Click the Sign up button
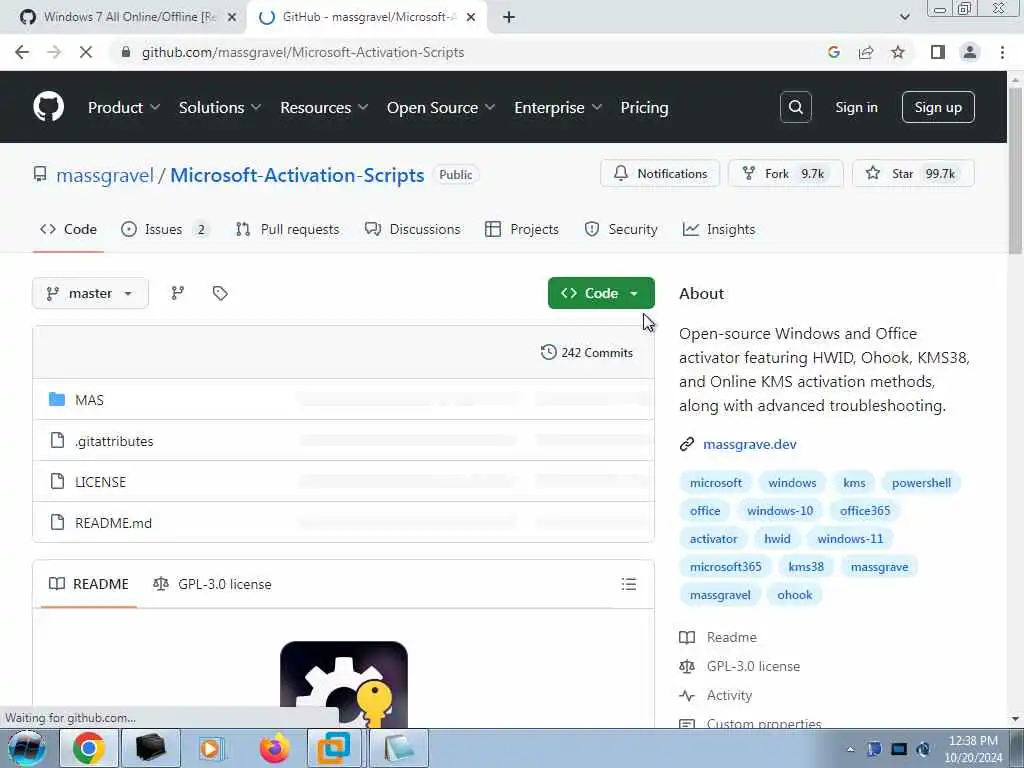Screen dimensions: 1024x768 click(938, 107)
